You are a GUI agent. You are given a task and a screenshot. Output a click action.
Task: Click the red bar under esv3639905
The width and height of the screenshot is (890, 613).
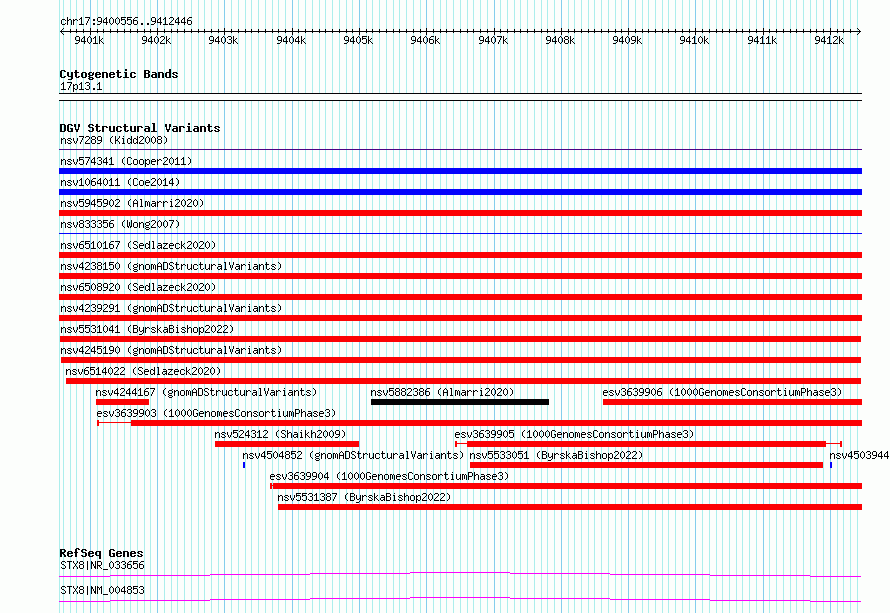(646, 444)
